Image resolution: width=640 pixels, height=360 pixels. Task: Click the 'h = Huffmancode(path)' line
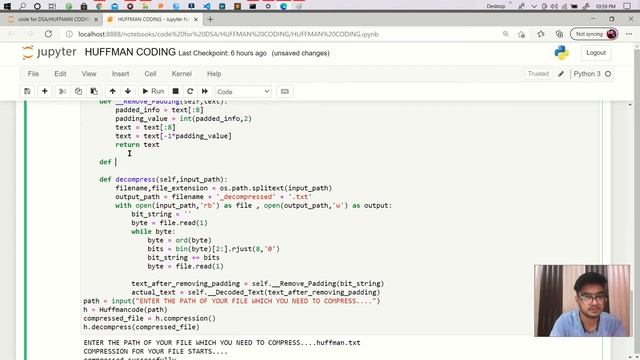[x=125, y=309]
